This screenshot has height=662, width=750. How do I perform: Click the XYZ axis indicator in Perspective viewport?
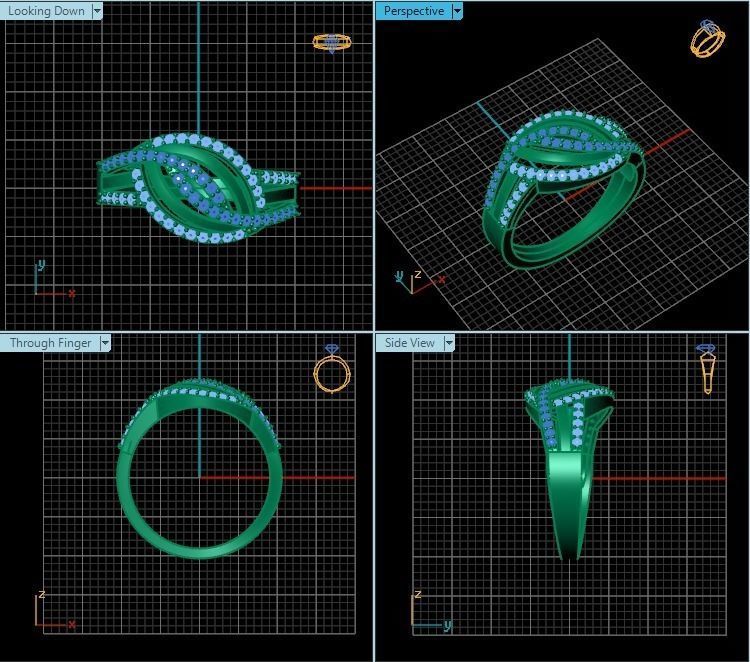[420, 282]
